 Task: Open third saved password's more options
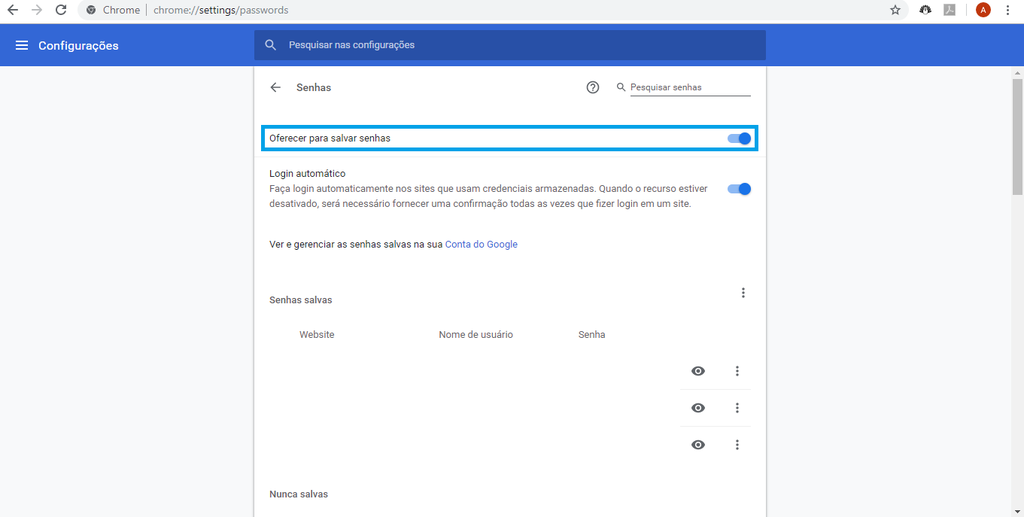point(737,445)
